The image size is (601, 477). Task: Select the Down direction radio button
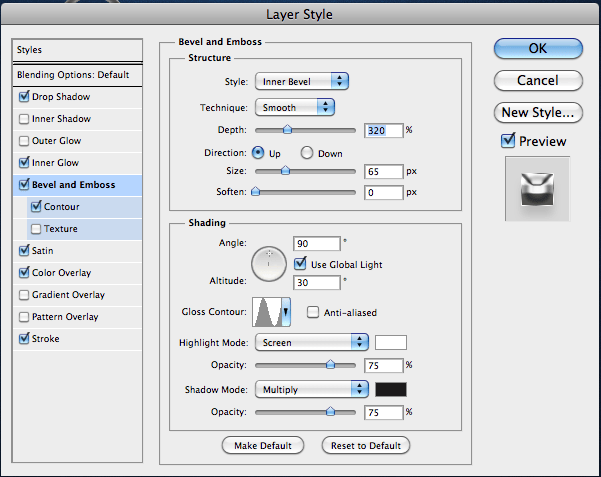point(307,153)
